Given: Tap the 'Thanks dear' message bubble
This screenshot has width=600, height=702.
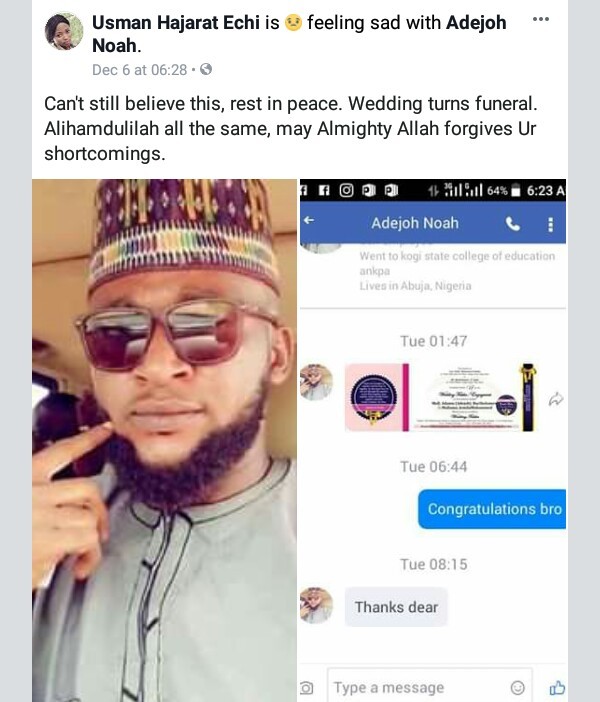Looking at the screenshot, I should 395,607.
